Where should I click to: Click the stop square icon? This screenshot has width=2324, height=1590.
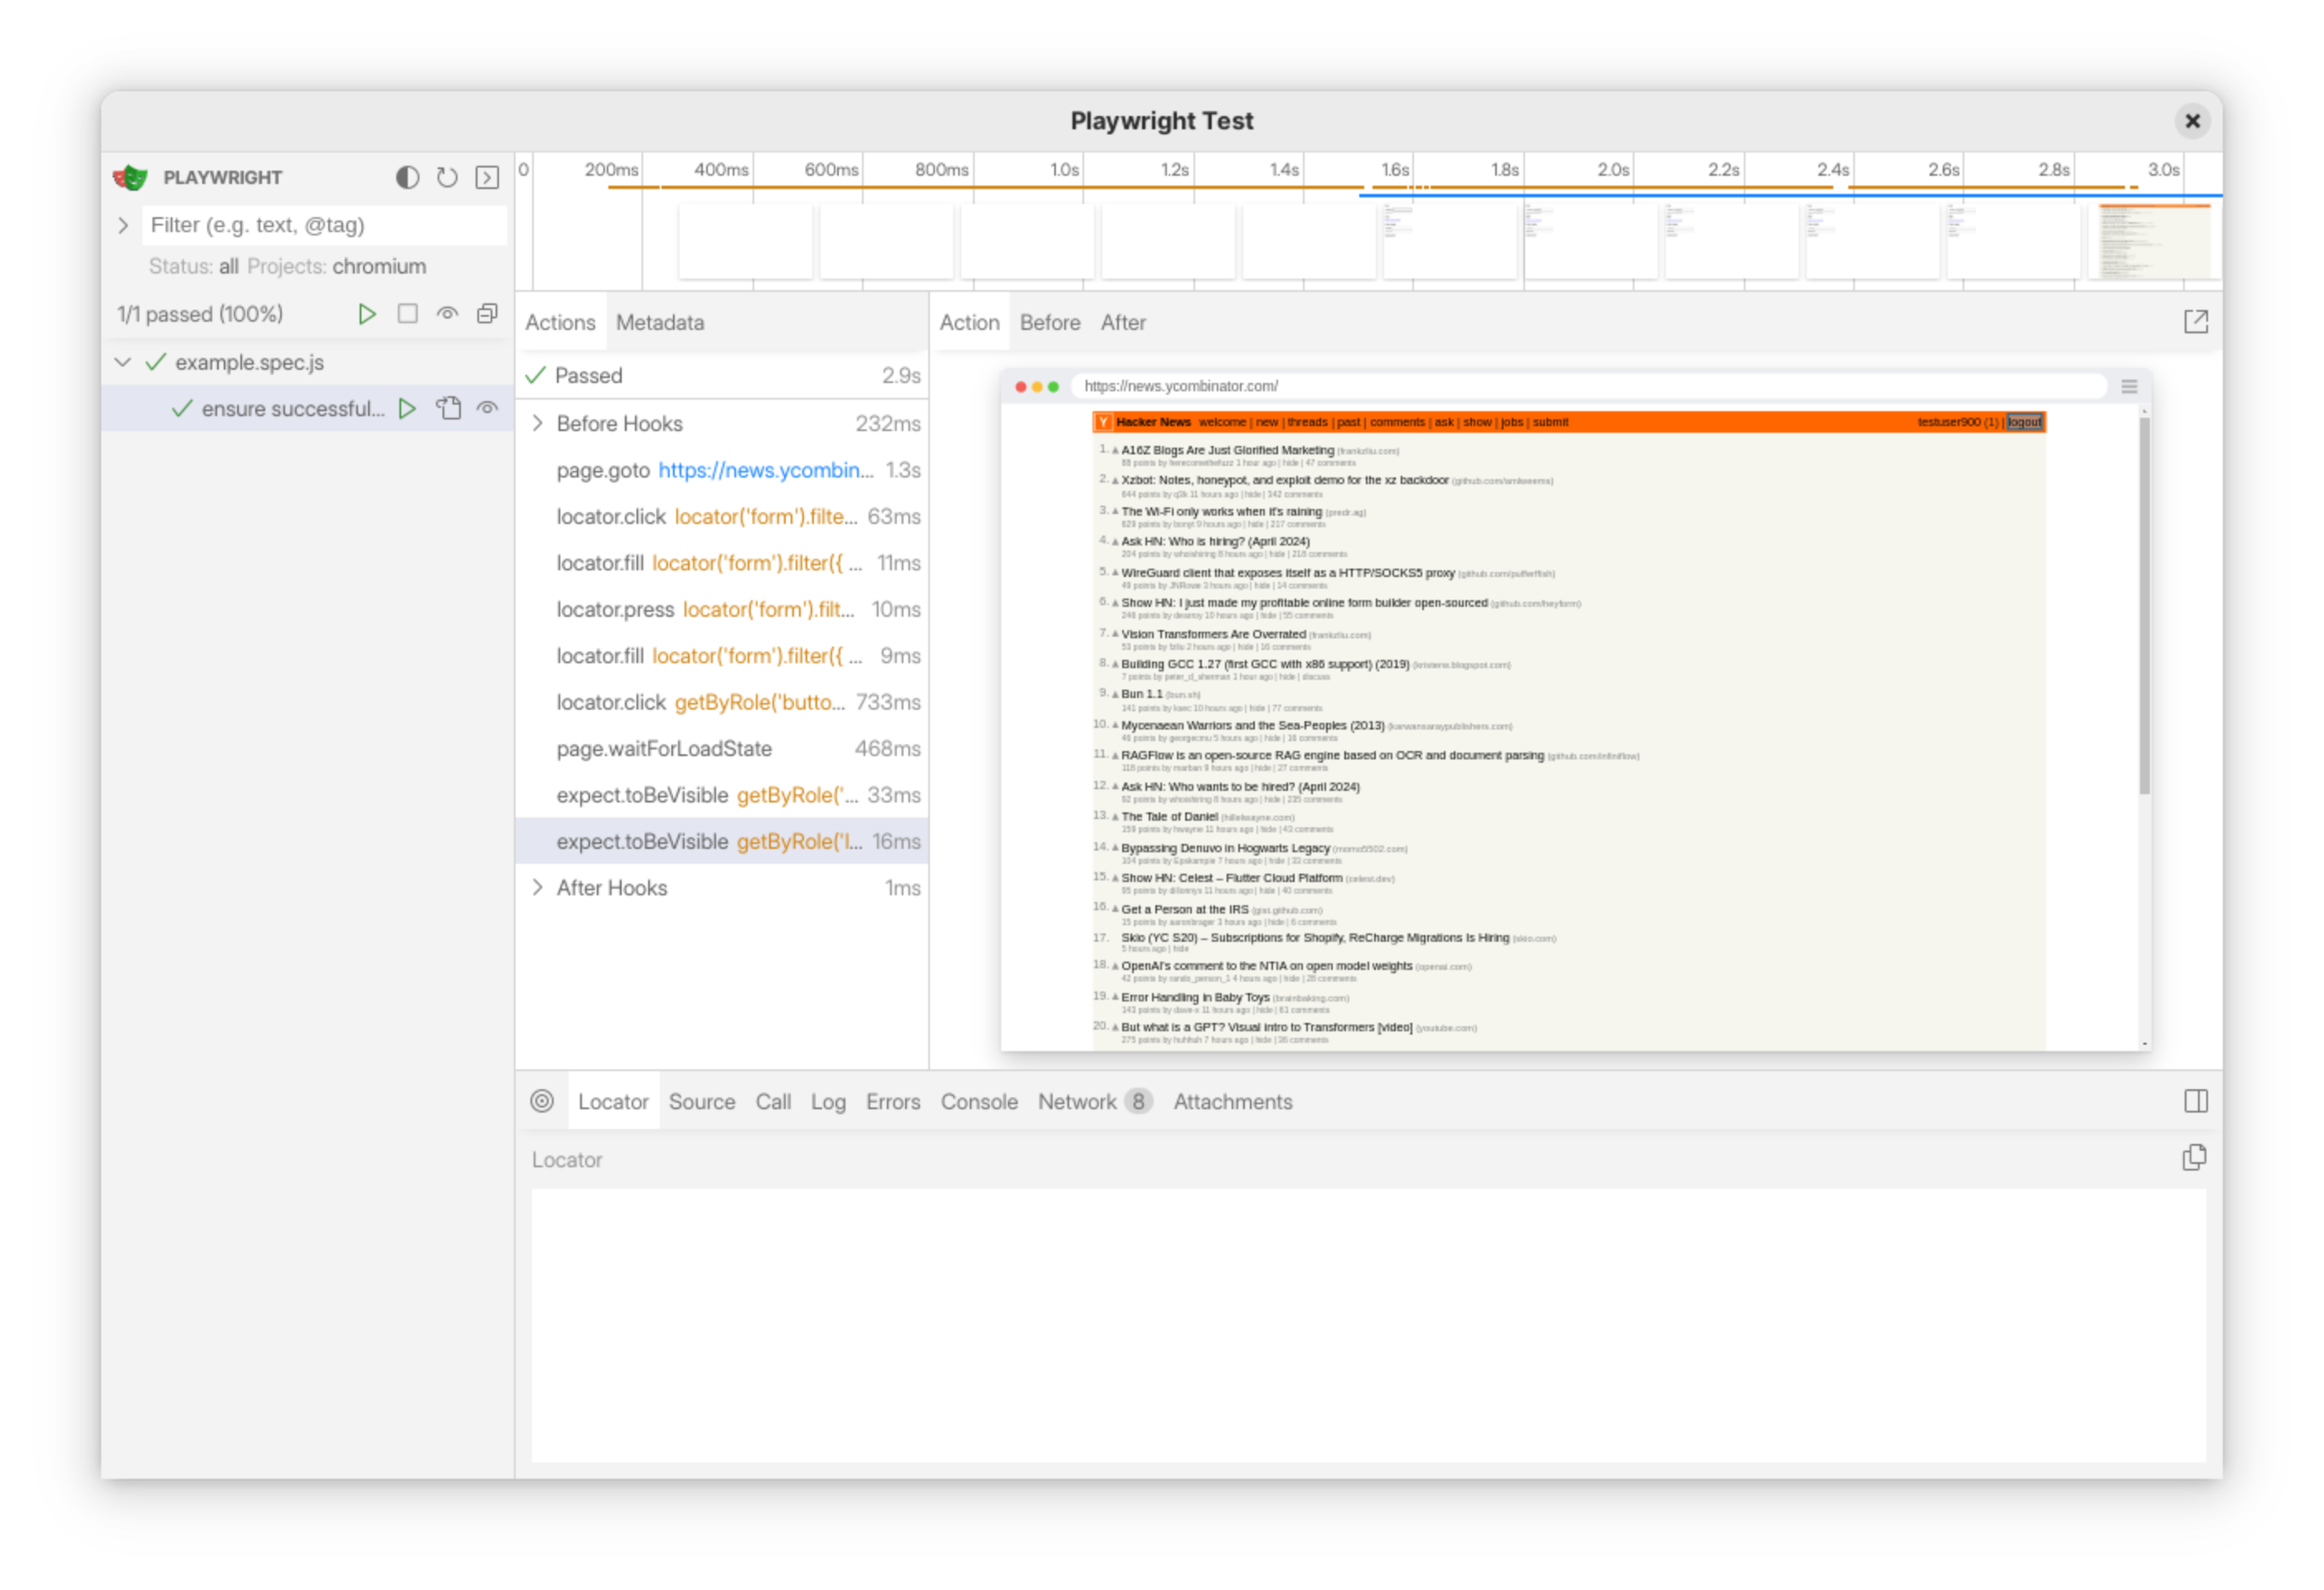pyautogui.click(x=407, y=314)
